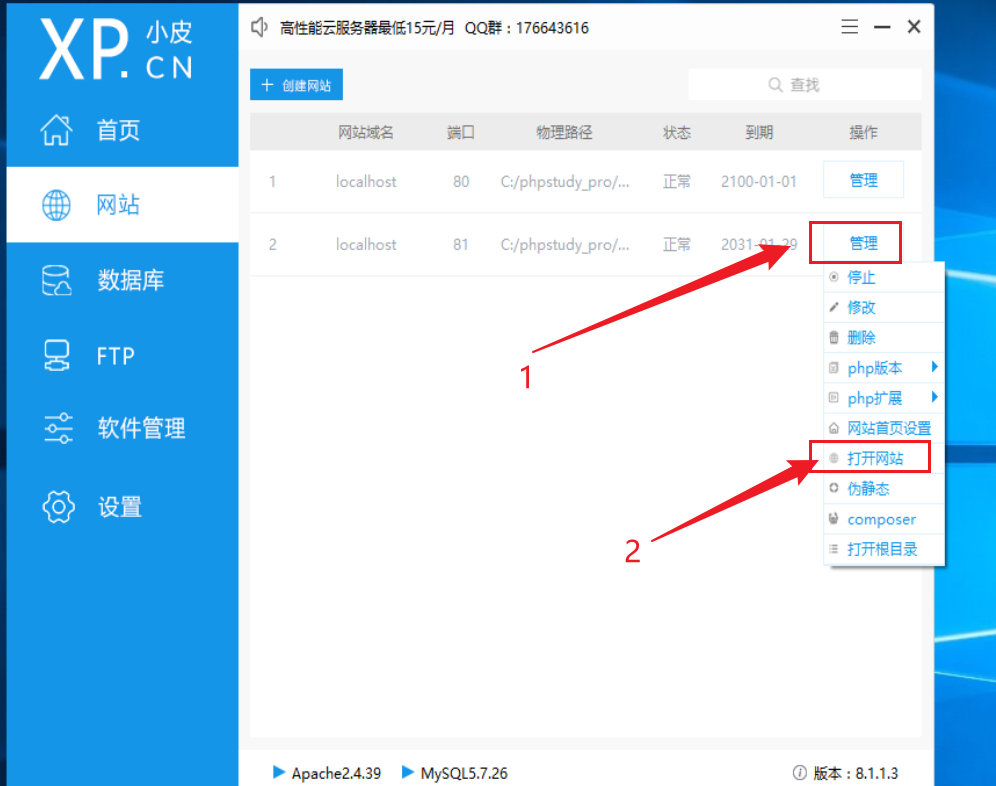
Task: Choose composer menu entry
Action: [x=884, y=519]
